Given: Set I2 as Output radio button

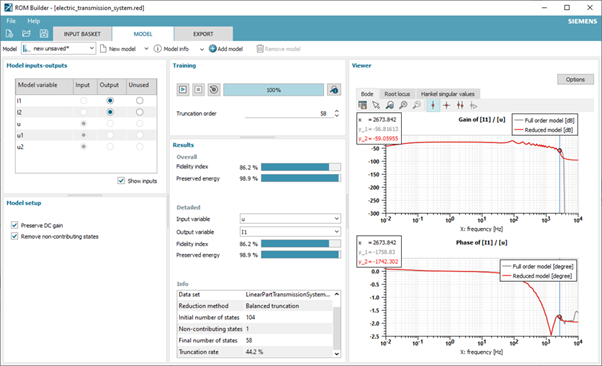Looking at the screenshot, I should click(110, 112).
